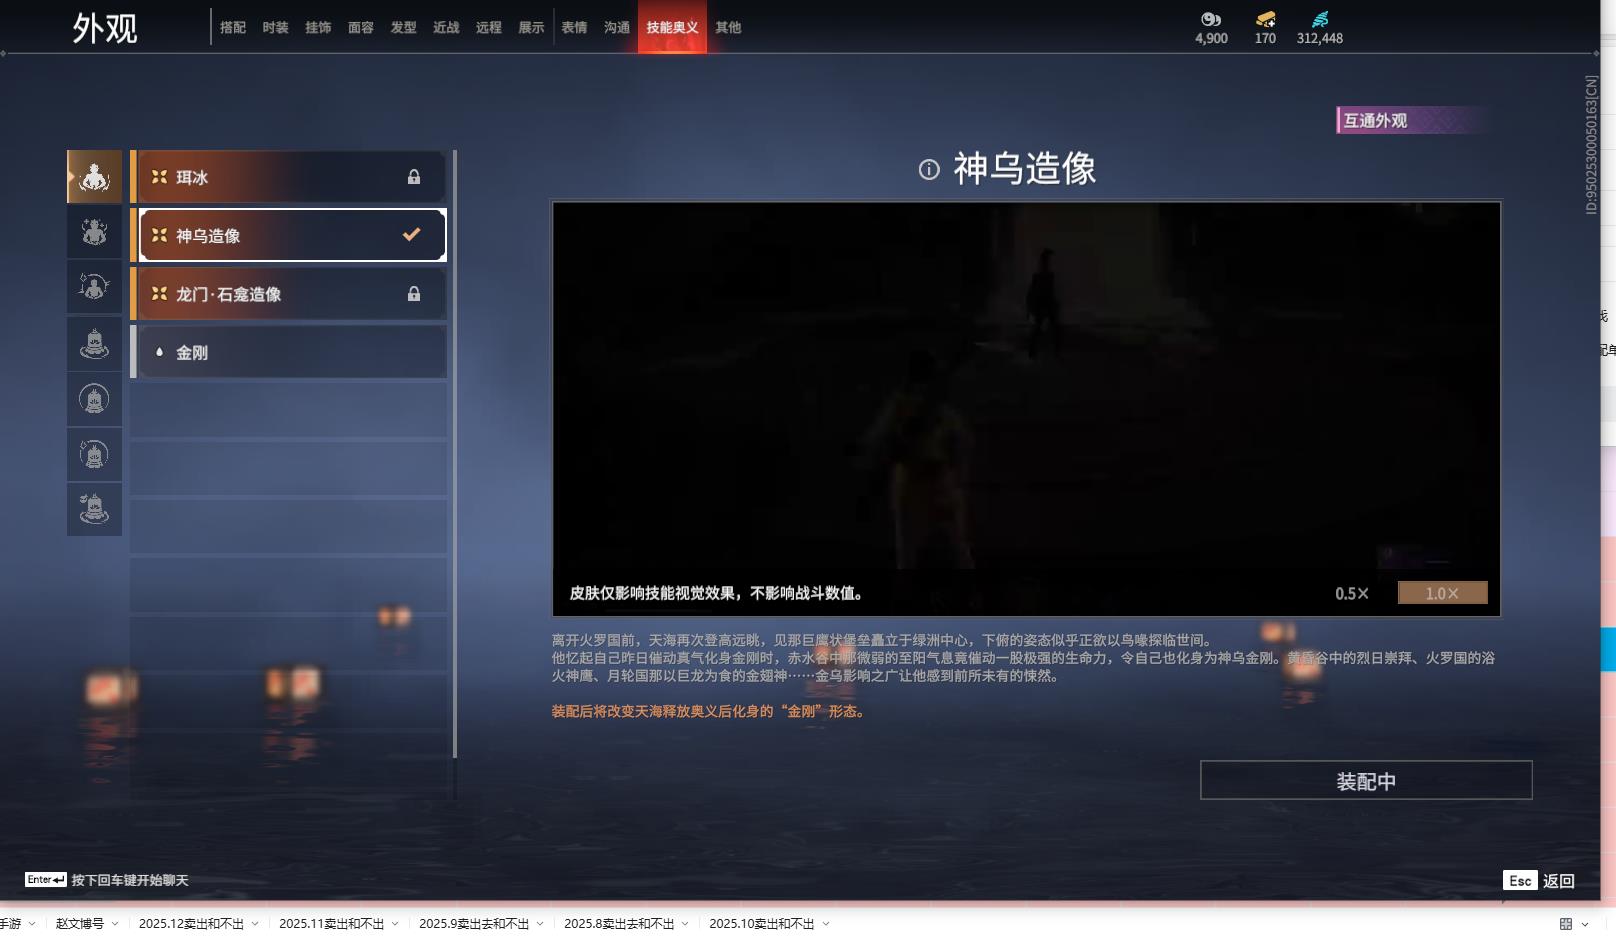Click the sheet grid icon in bottom bar
This screenshot has width=1616, height=939.
(1566, 924)
